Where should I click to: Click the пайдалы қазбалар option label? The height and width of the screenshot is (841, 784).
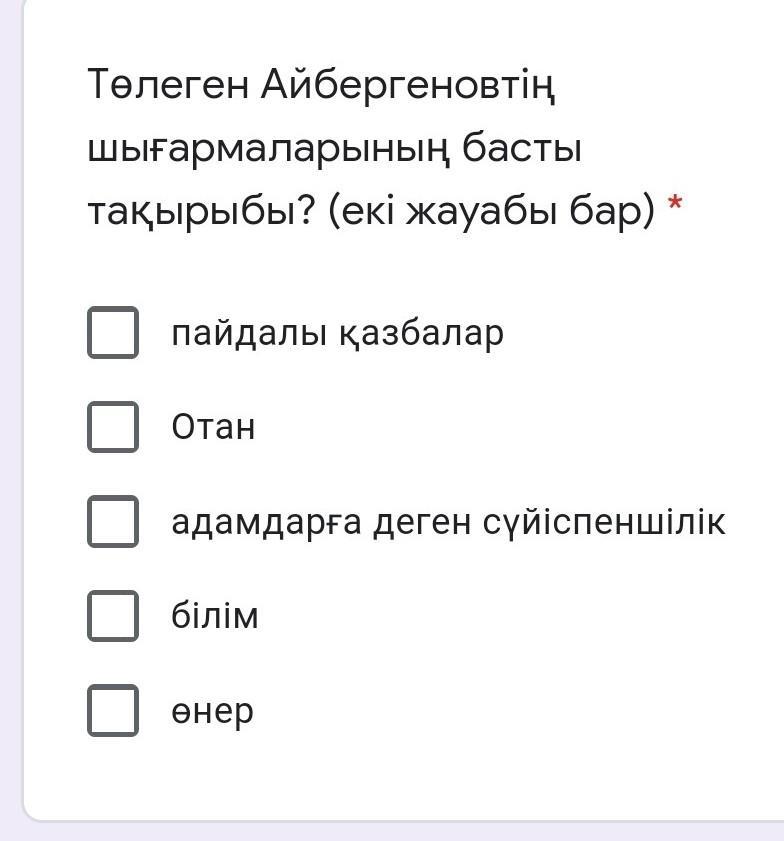coord(337,333)
